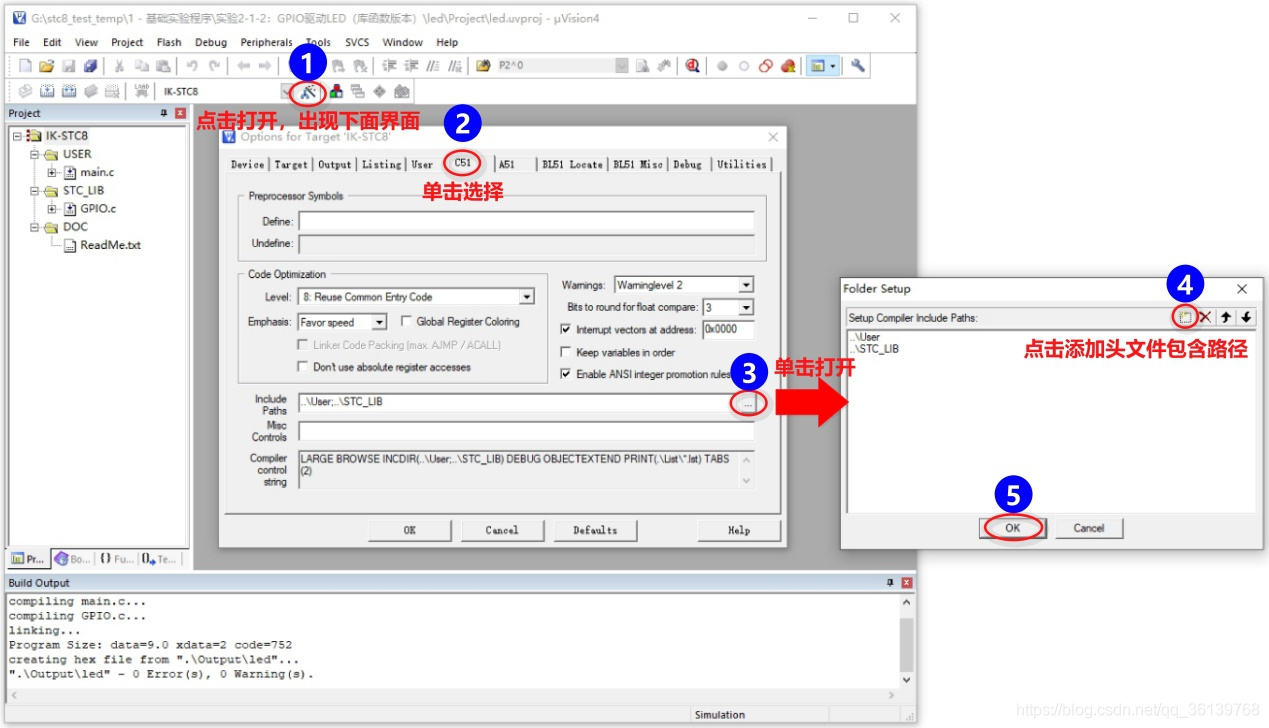1269x728 pixels.
Task: Click the Build Output vertical scrollbar
Action: coord(907,640)
